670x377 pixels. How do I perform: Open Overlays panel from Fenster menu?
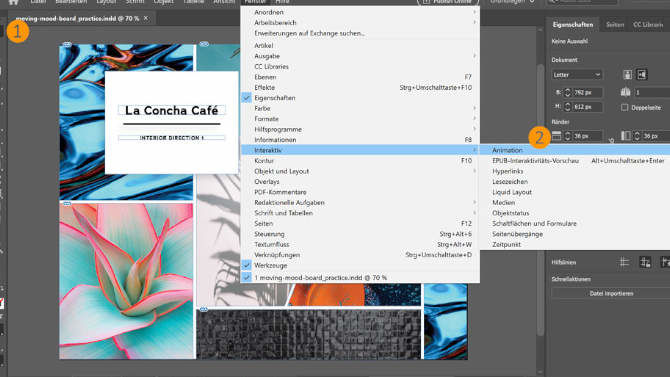point(360,182)
